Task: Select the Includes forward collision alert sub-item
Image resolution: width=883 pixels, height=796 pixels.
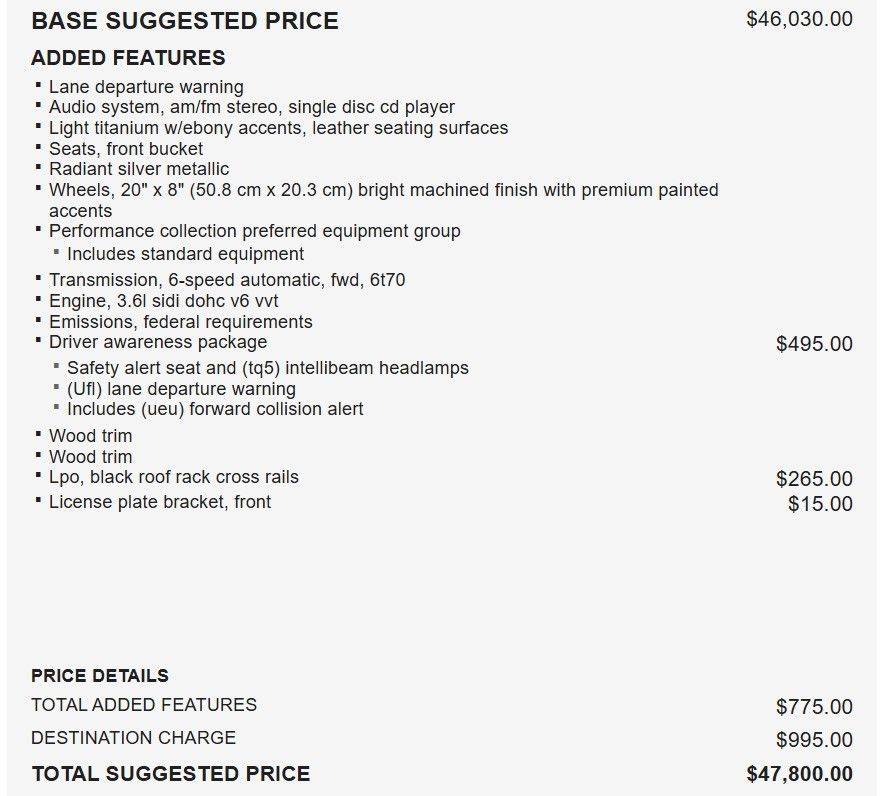Action: coord(215,409)
